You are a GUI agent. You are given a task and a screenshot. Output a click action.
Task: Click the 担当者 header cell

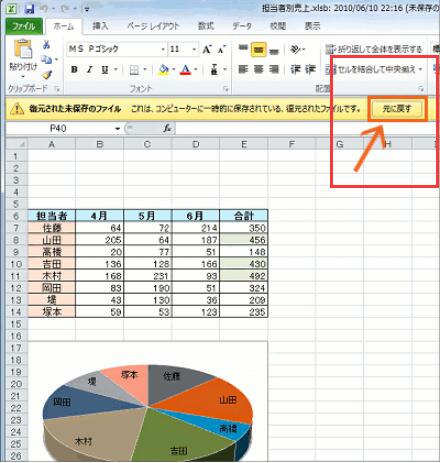click(52, 216)
